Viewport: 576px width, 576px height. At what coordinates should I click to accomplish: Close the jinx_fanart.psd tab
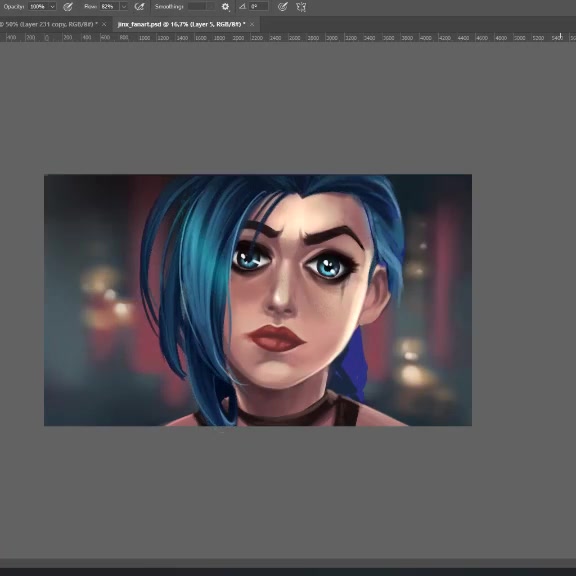(x=252, y=24)
